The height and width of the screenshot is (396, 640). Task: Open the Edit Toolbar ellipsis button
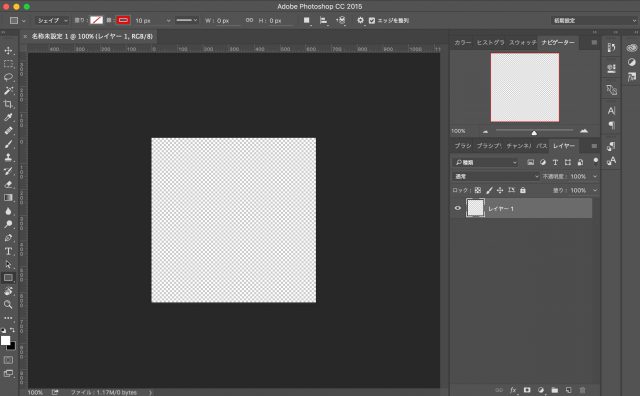[x=8, y=318]
